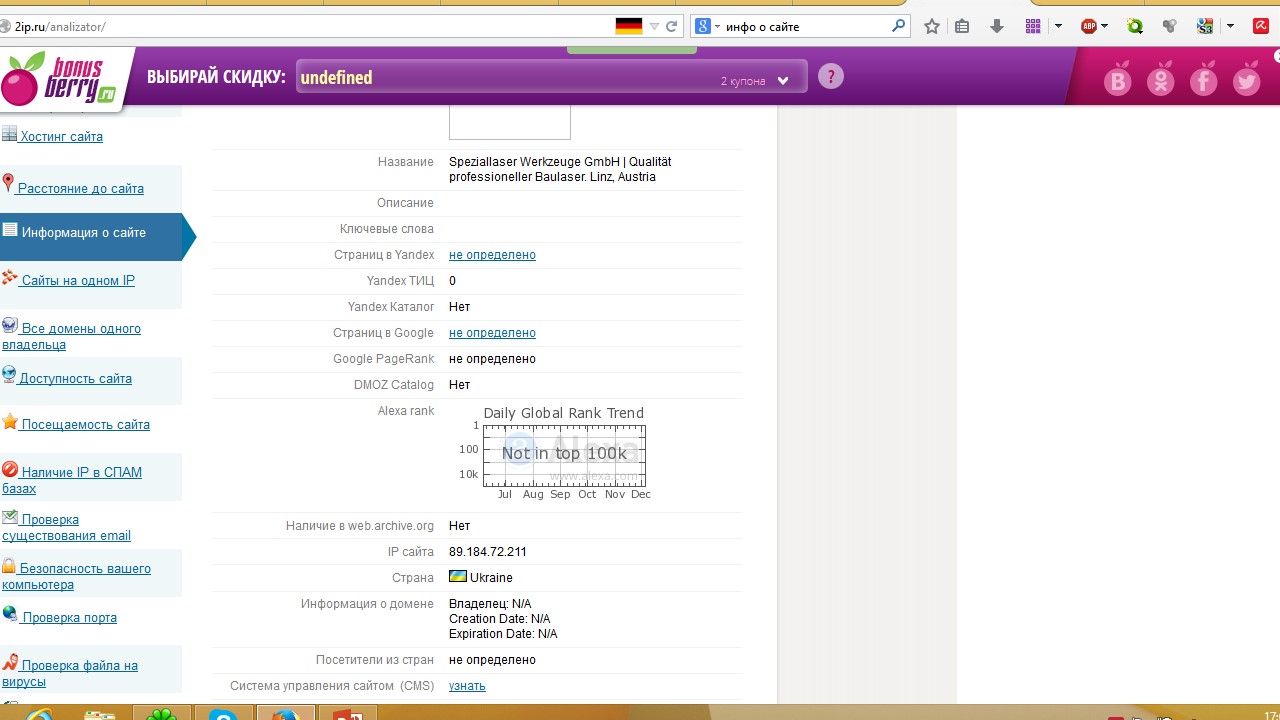
Task: Click the green magnifier extension icon
Action: (x=1134, y=27)
